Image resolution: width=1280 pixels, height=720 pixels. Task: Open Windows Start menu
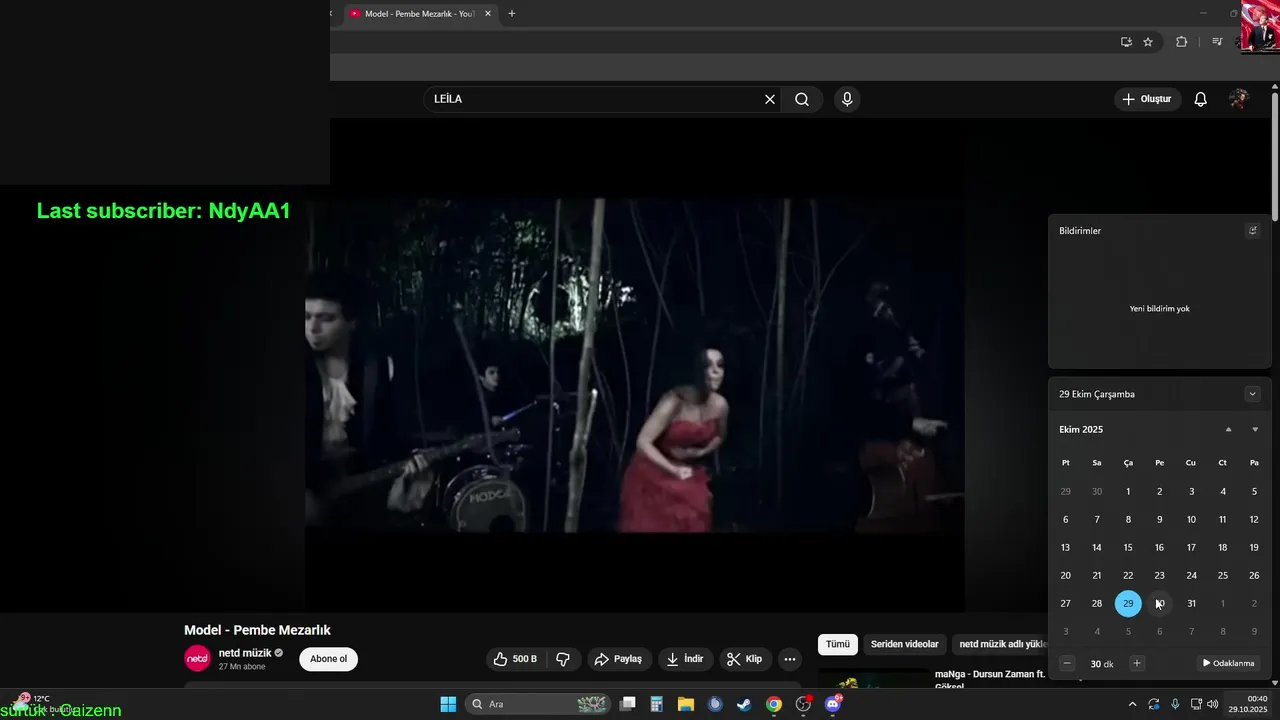[448, 704]
